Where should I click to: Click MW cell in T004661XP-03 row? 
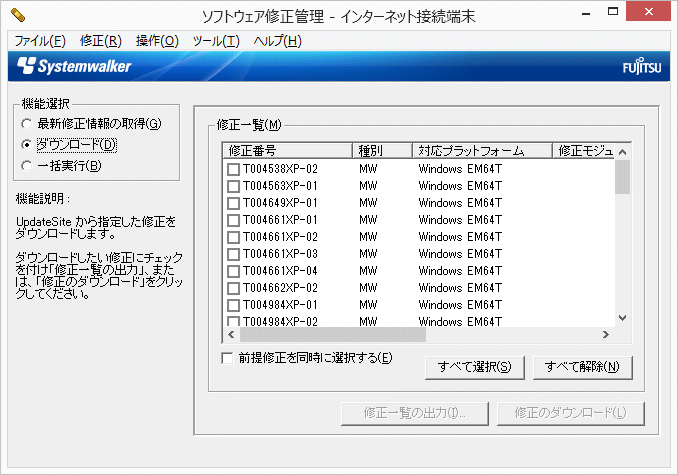click(x=368, y=254)
